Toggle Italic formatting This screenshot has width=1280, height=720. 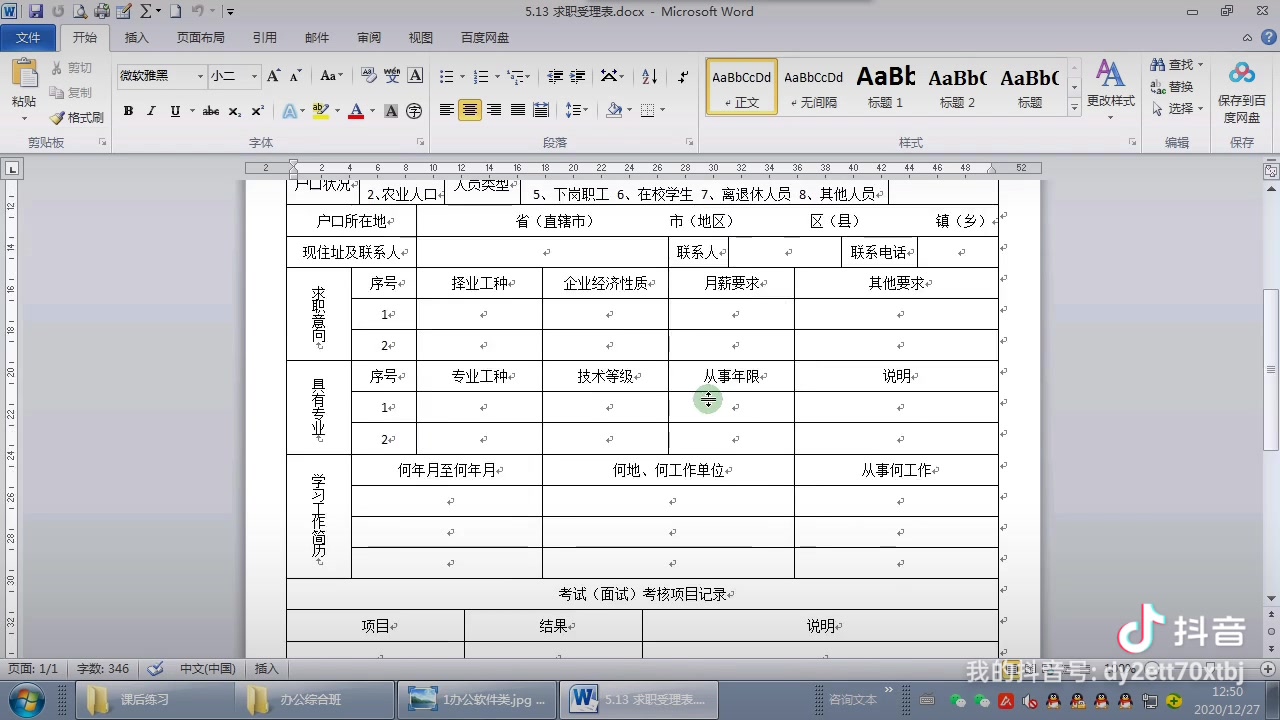coord(151,111)
